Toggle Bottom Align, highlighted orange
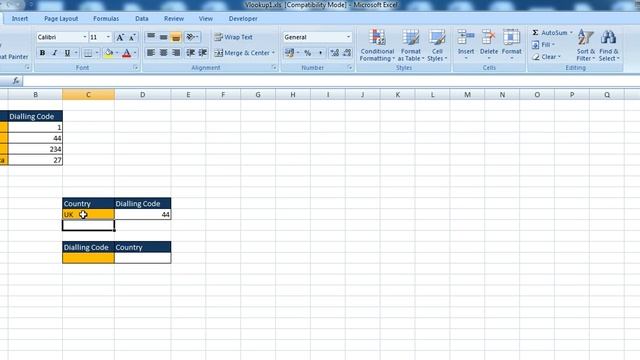640x360 pixels. coord(176,37)
